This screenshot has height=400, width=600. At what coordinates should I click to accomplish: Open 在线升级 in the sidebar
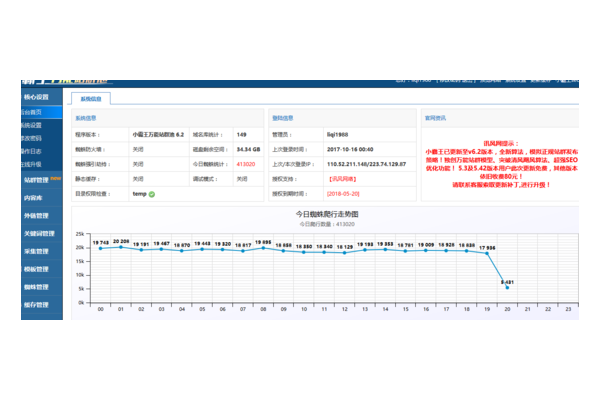coord(33,163)
